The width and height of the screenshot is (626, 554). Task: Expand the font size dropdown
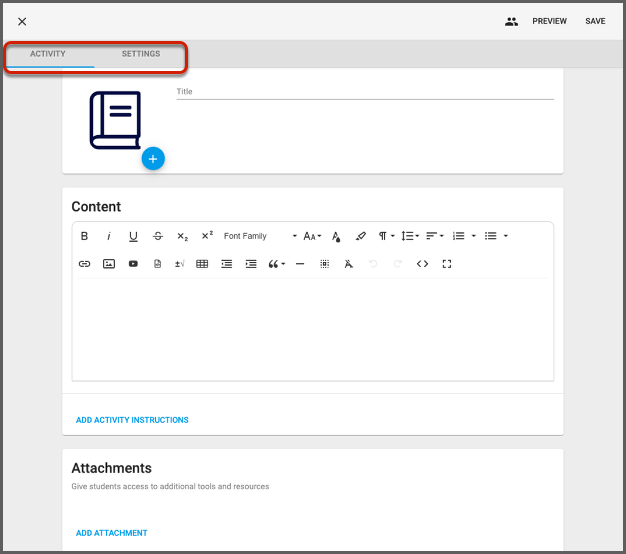[x=312, y=236]
